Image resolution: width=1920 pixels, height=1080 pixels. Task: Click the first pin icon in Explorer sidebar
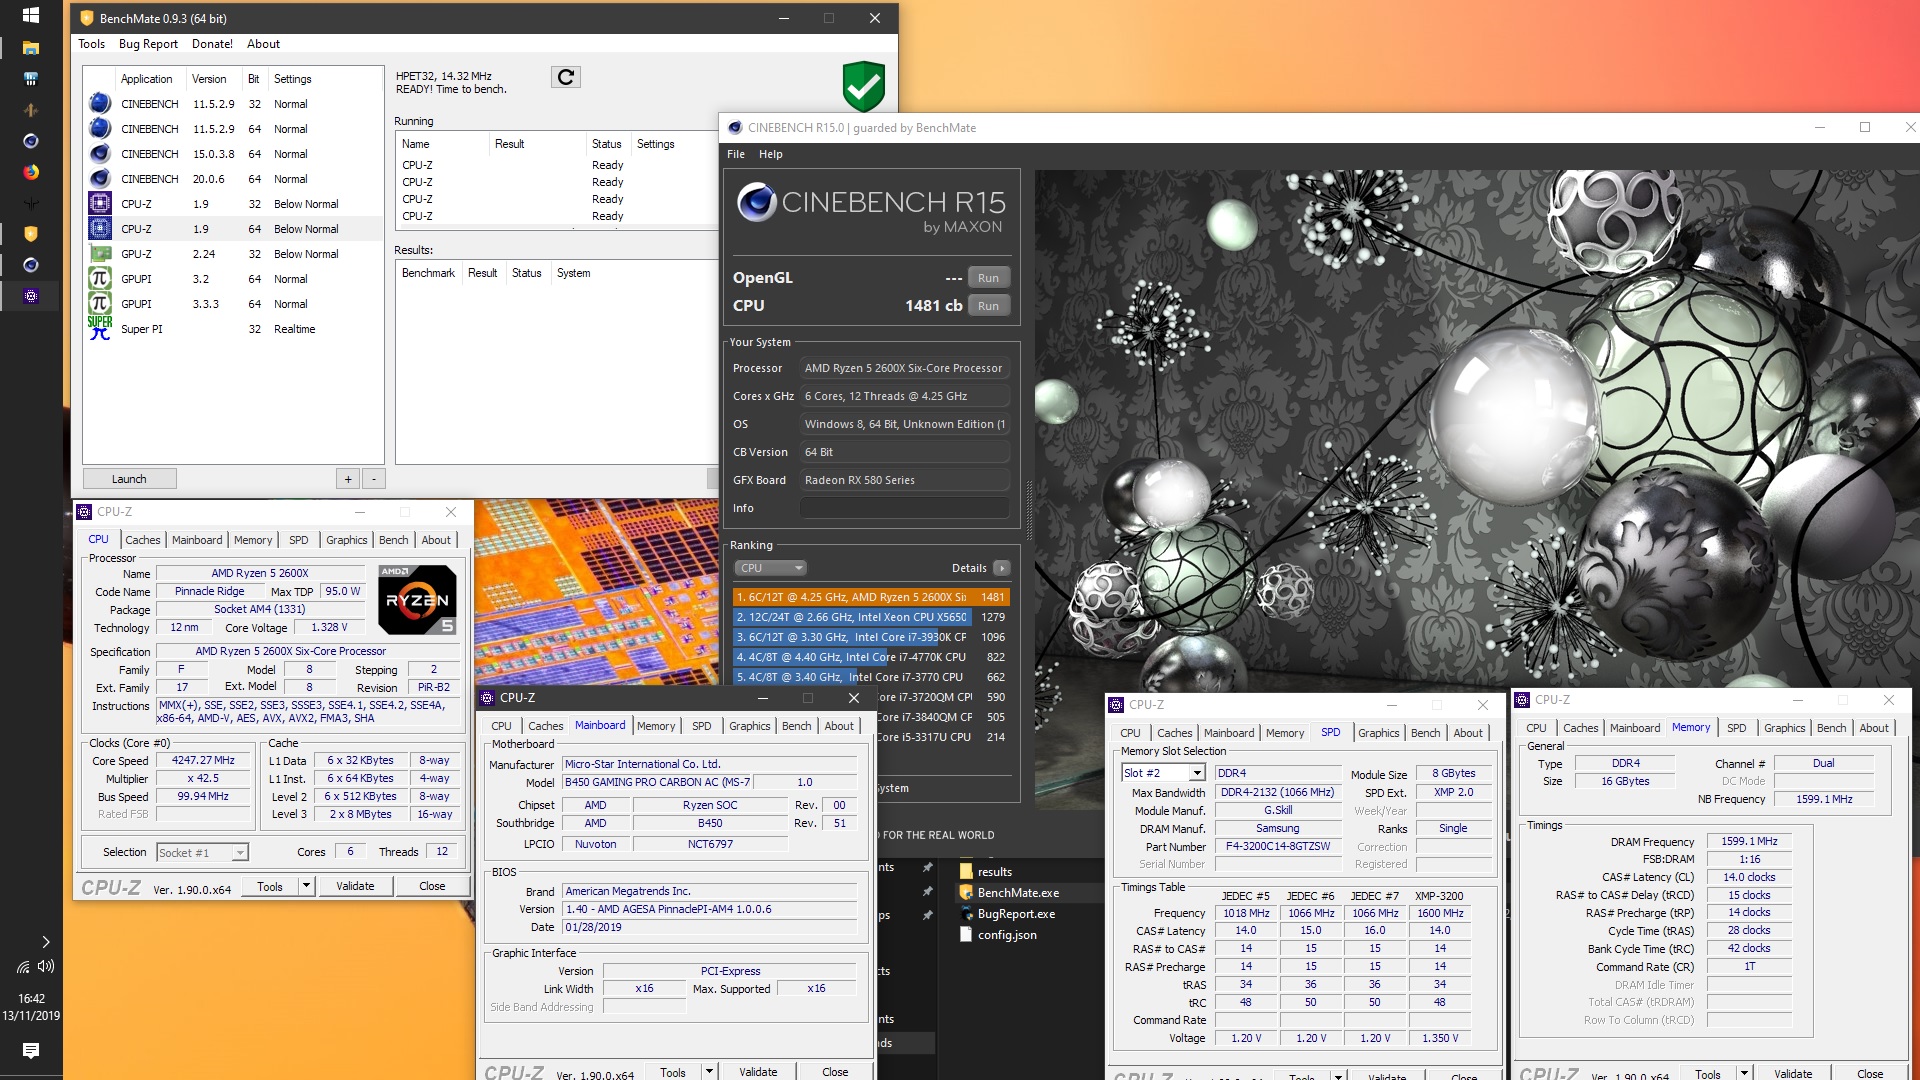(x=928, y=867)
